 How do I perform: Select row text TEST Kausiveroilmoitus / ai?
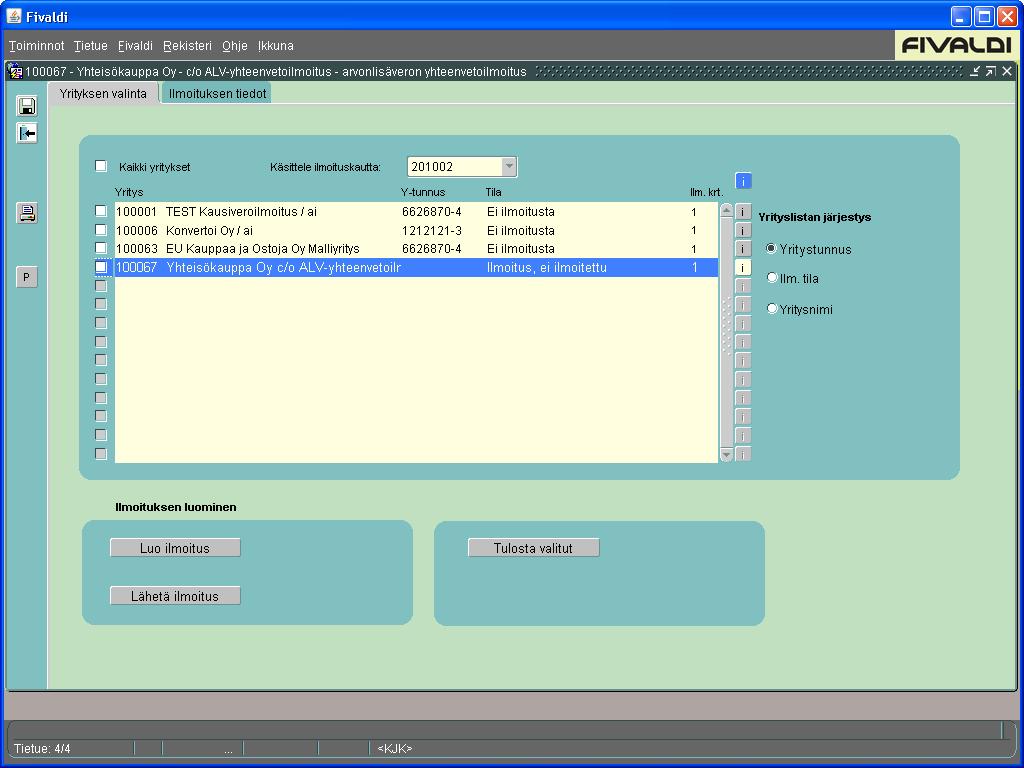(241, 212)
